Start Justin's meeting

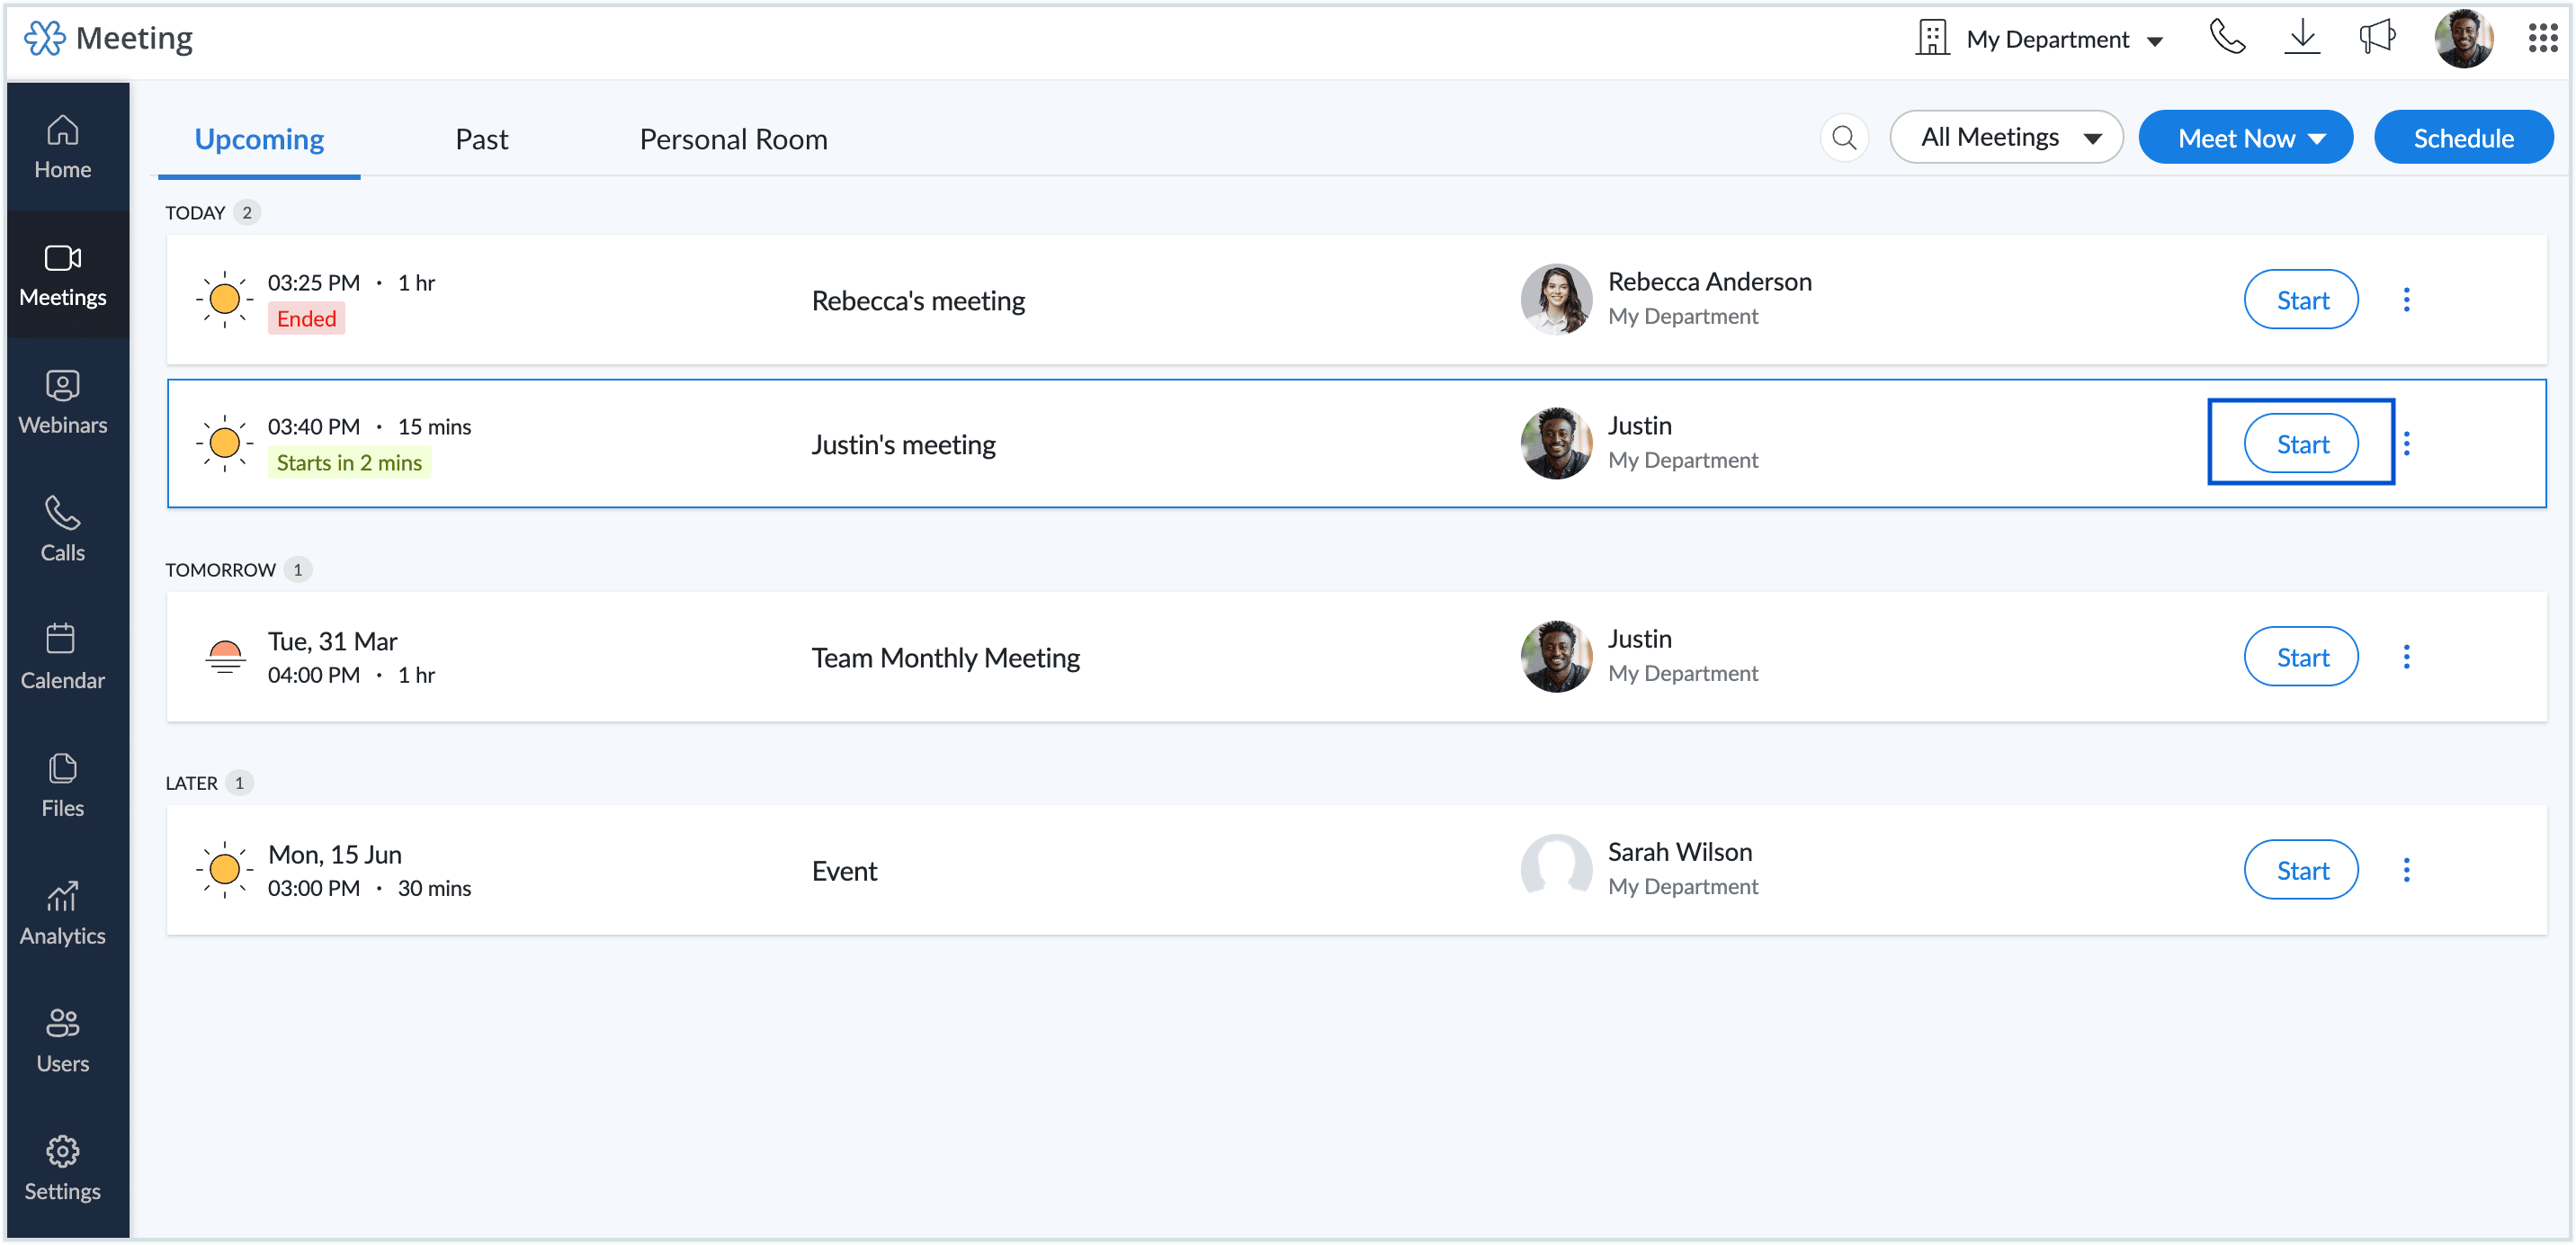coord(2300,443)
